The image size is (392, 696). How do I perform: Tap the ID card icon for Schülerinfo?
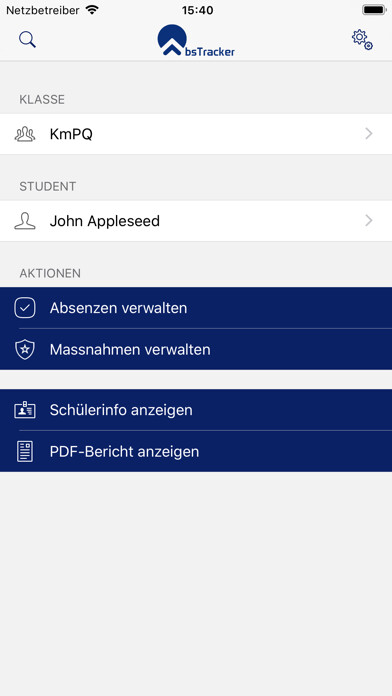click(x=25, y=410)
